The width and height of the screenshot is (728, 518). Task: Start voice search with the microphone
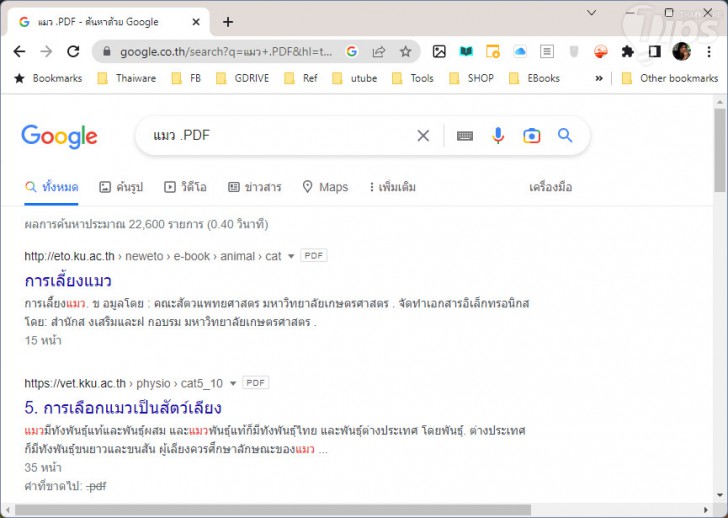(x=498, y=136)
